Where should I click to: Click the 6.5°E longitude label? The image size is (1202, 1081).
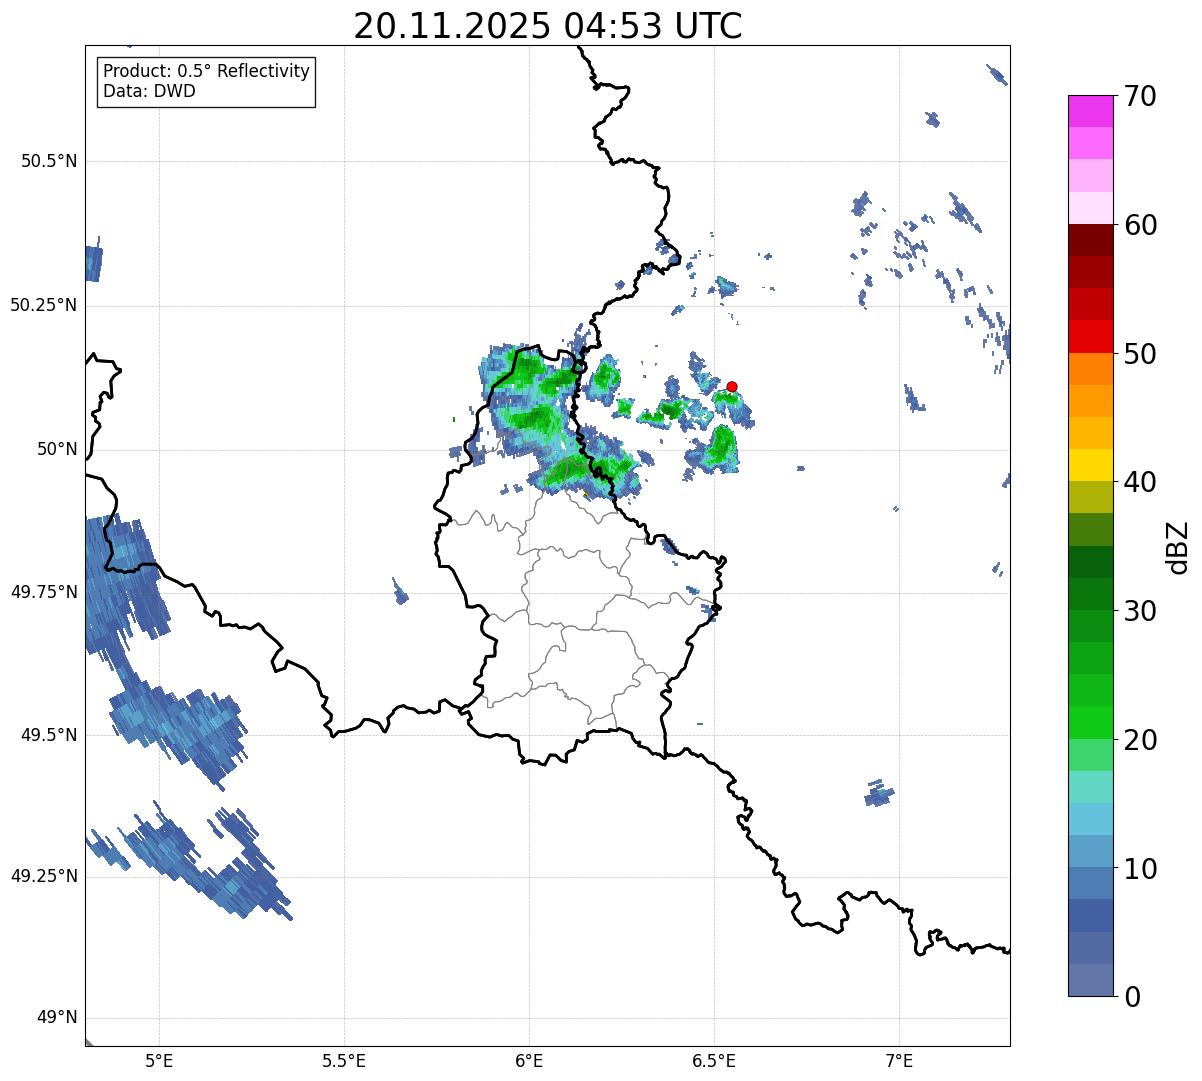click(x=714, y=1060)
